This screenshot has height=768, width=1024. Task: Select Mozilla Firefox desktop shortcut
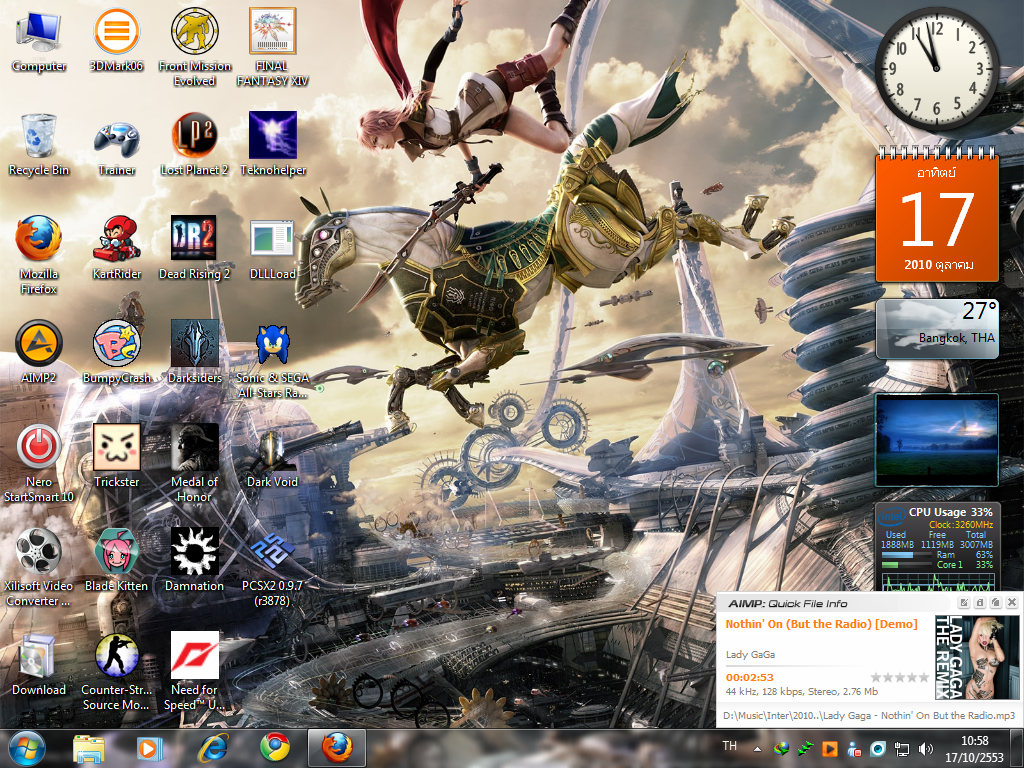tap(39, 255)
